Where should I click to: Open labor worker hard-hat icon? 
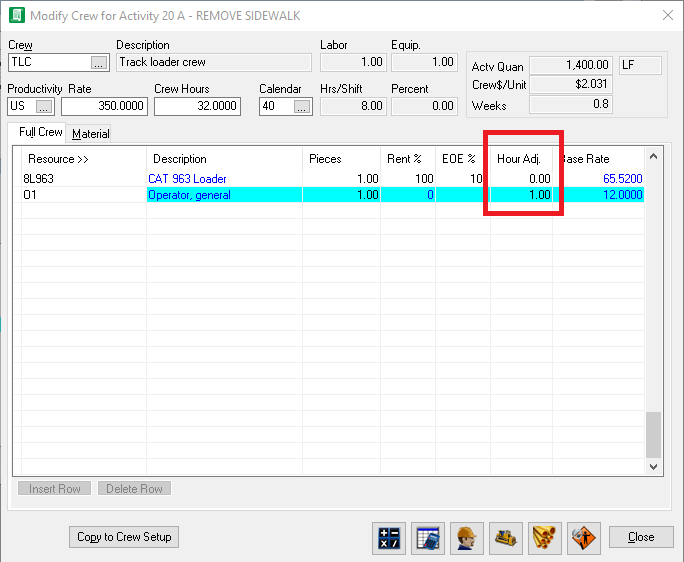tap(466, 537)
